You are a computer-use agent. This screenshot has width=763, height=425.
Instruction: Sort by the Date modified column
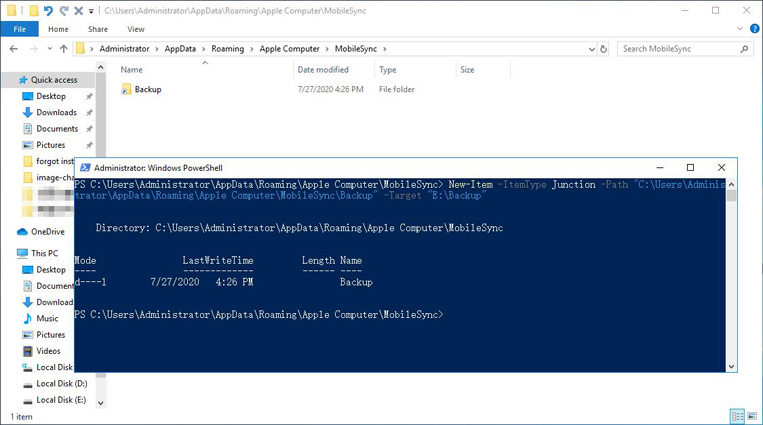click(x=323, y=70)
